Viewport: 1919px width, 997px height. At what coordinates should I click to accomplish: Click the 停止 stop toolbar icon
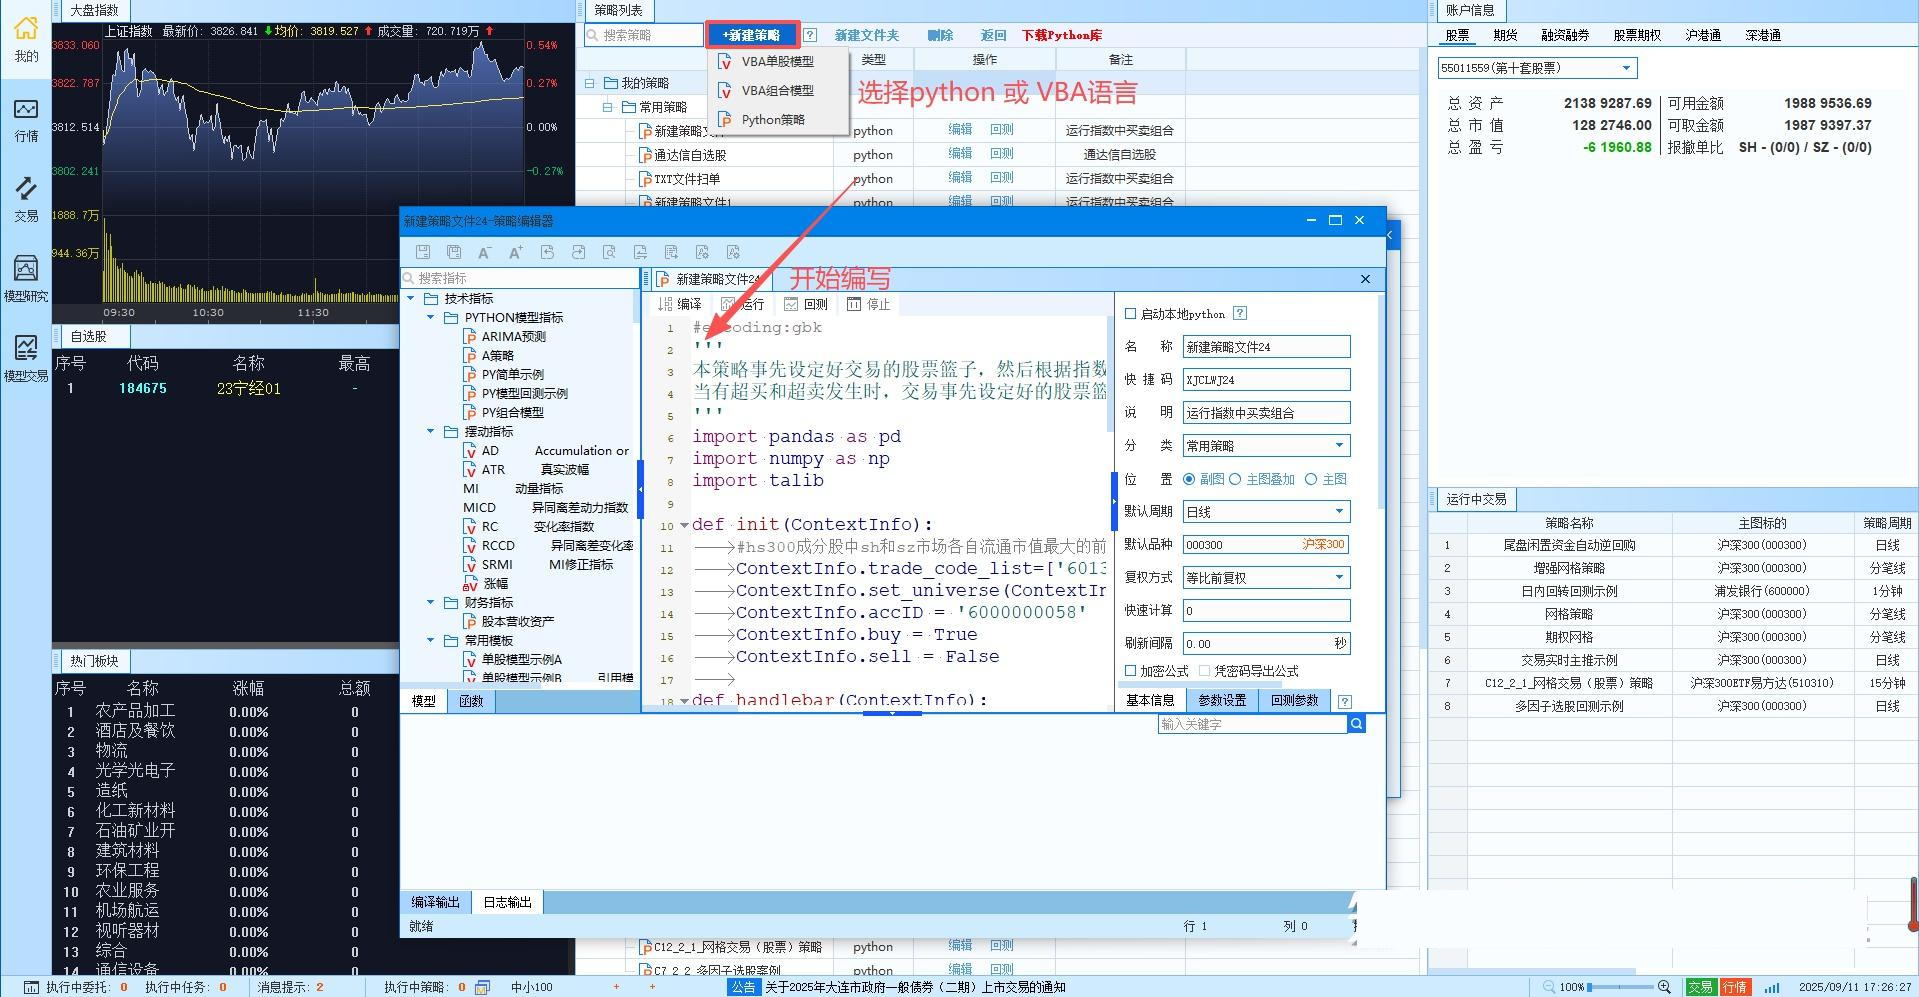tap(868, 304)
